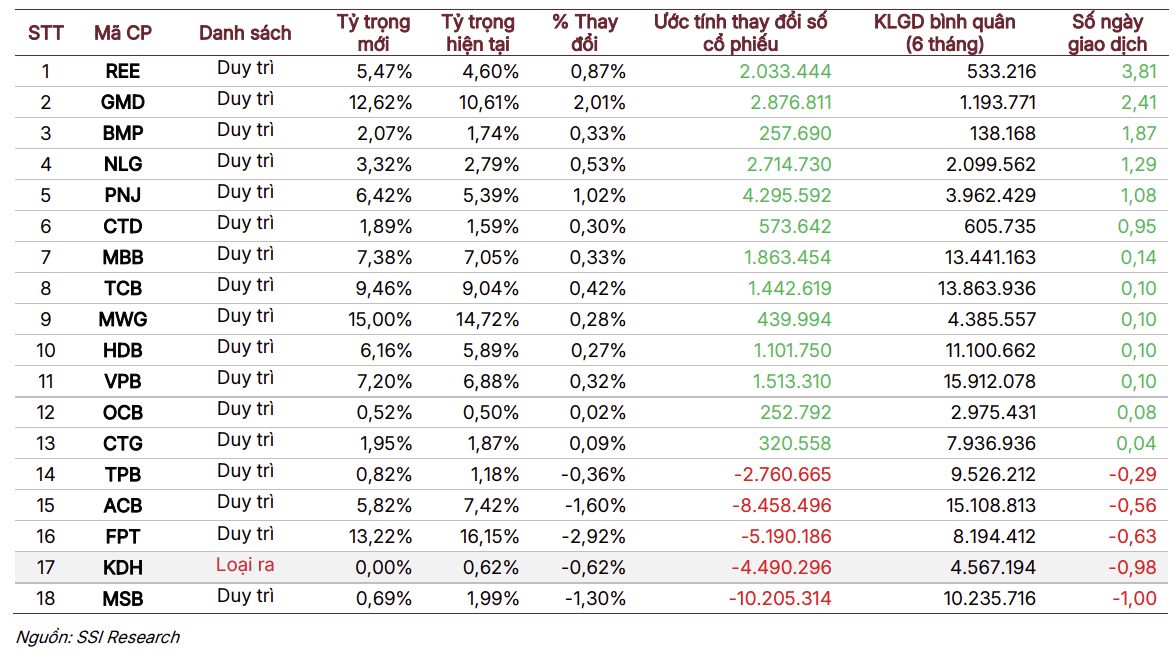This screenshot has width=1175, height=655.
Task: Click the REE stock ticker
Action: (x=123, y=72)
